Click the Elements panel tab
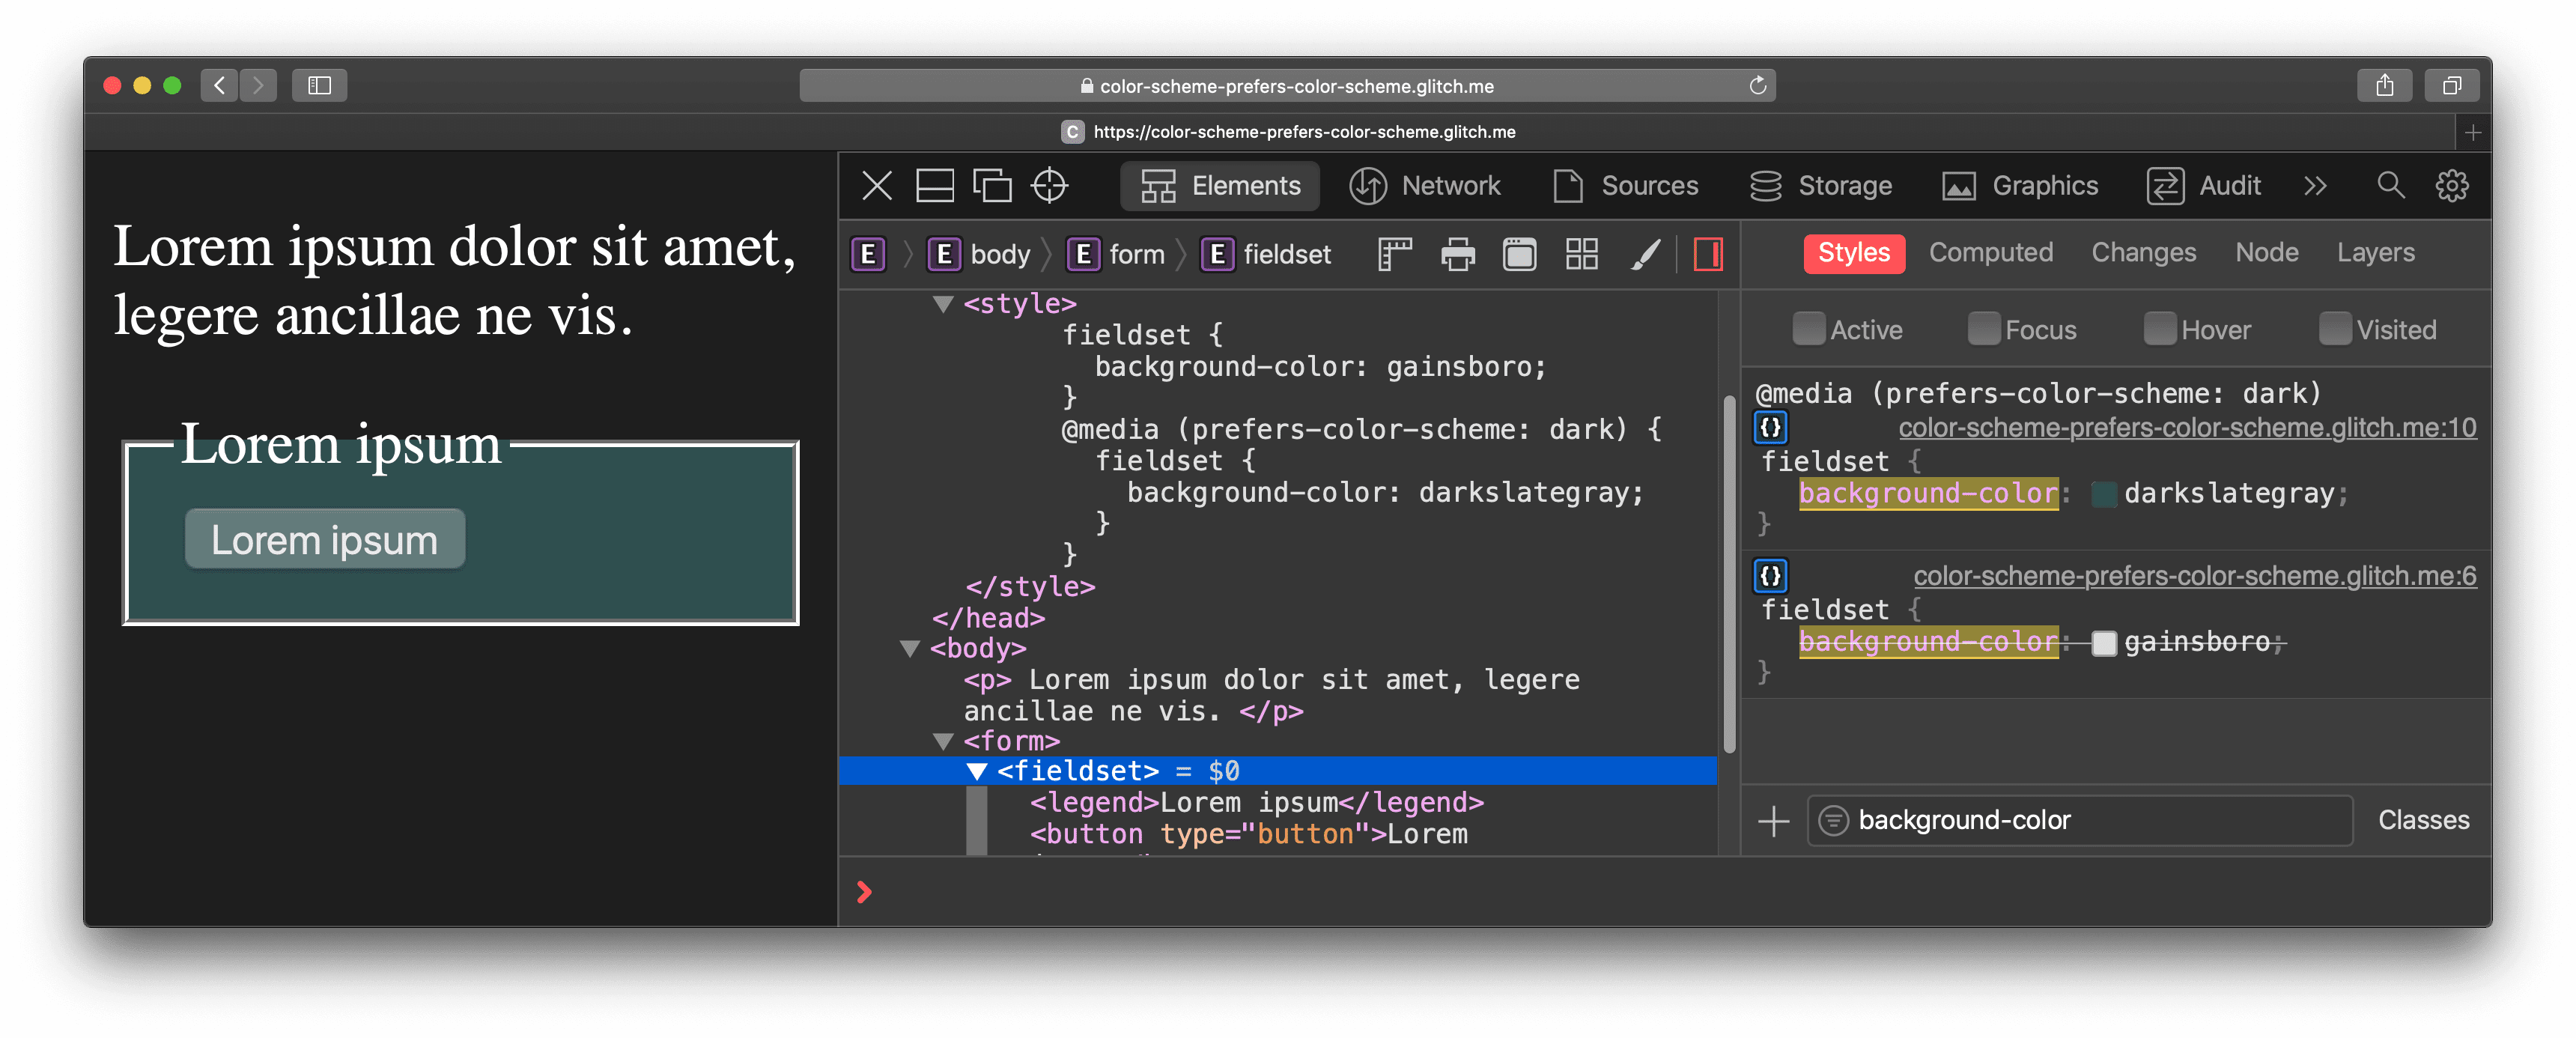2576x1038 pixels. [1224, 186]
